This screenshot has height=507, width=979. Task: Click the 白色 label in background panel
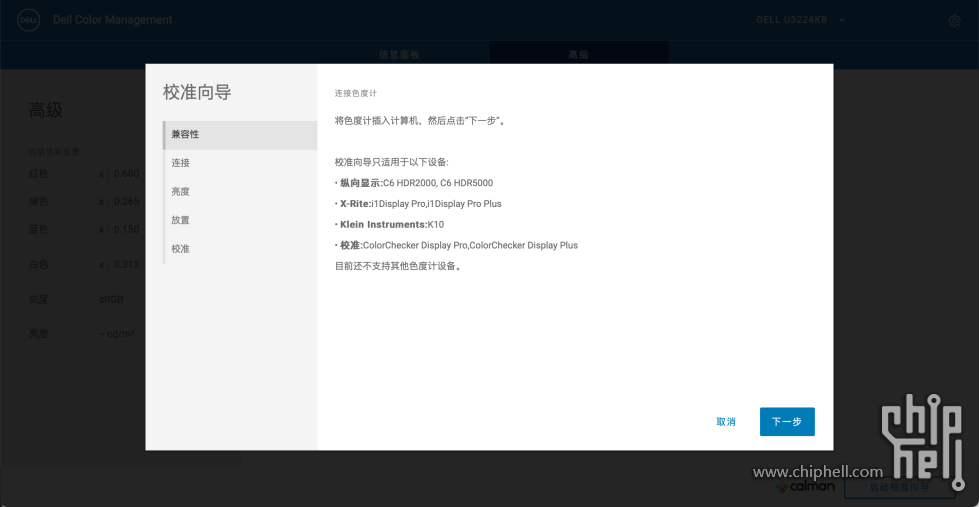39,265
